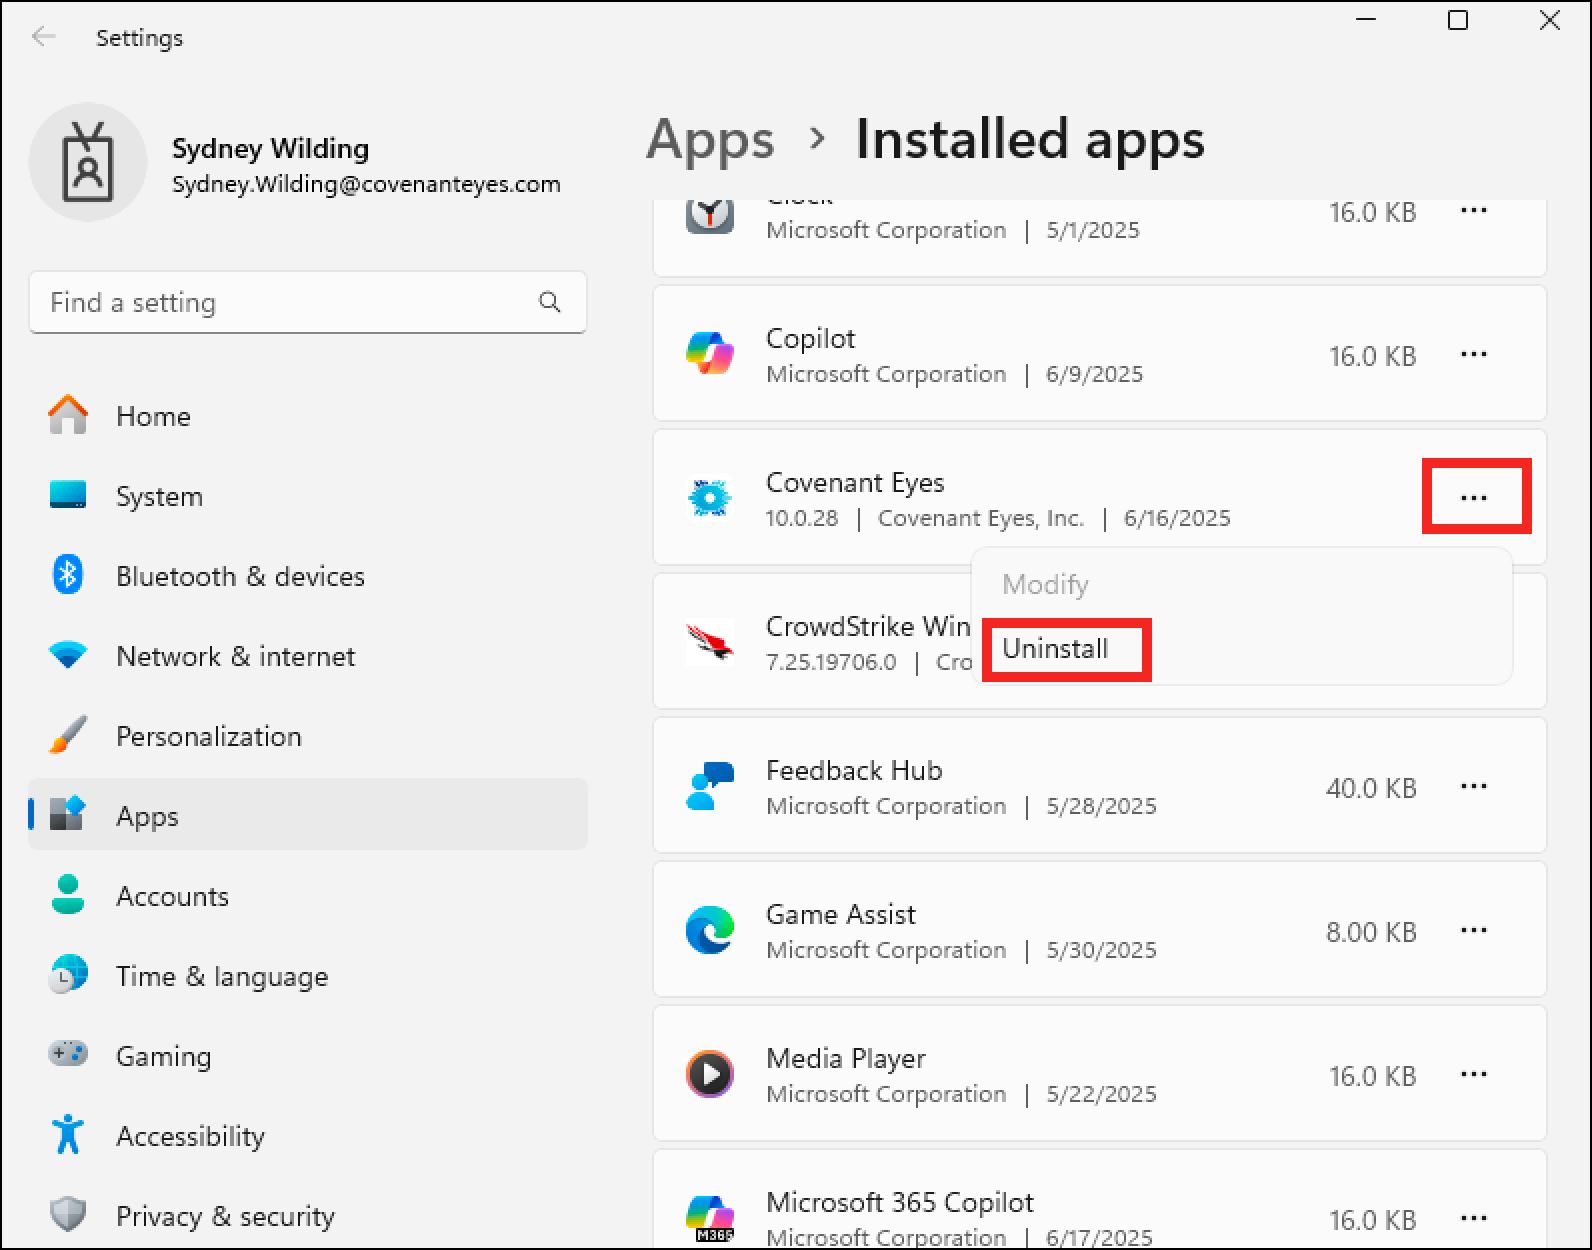Click the Covenant Eyes app name

tap(855, 482)
